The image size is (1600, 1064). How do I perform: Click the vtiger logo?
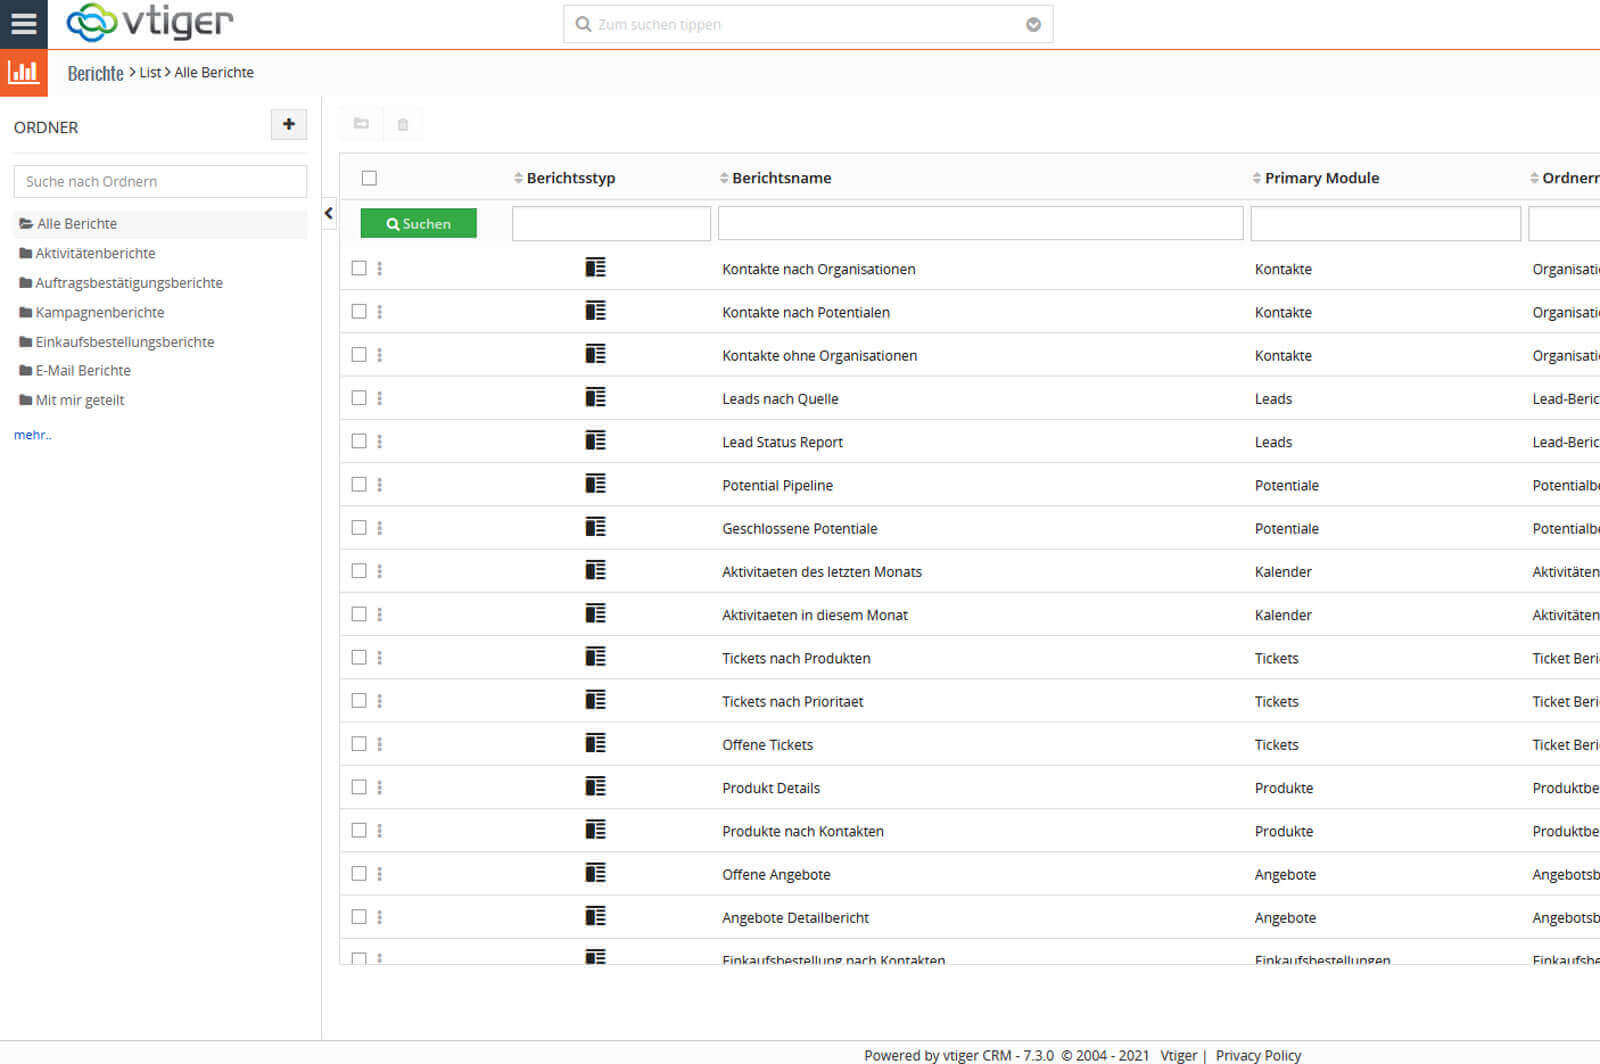(x=150, y=22)
